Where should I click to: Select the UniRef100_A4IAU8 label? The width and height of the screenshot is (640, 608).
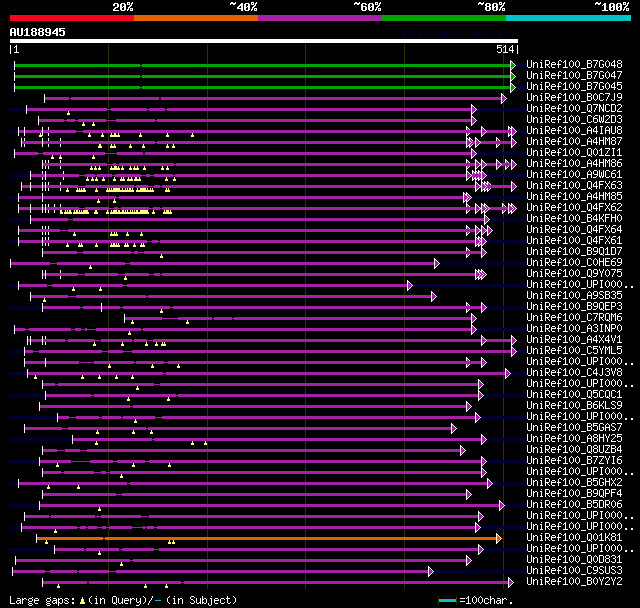coord(574,131)
